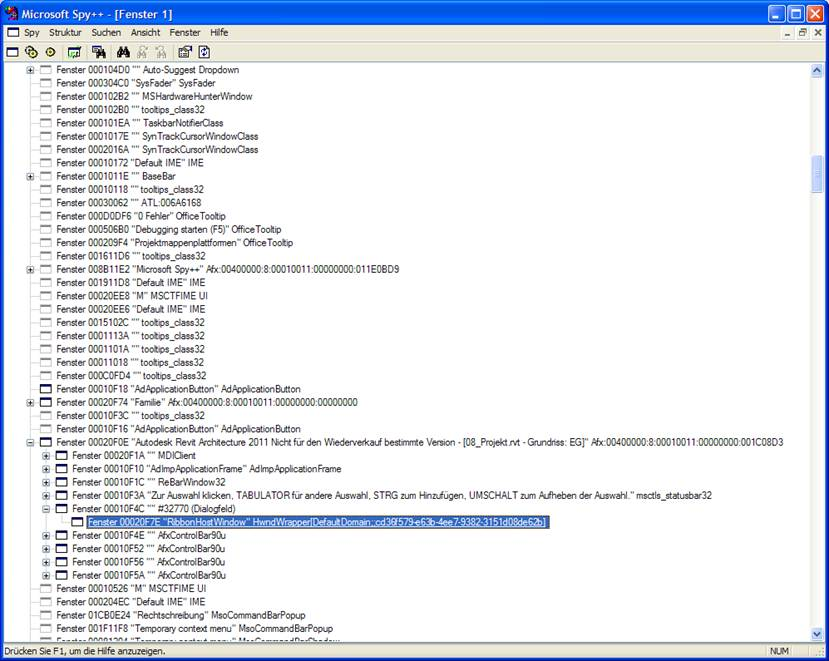The width and height of the screenshot is (829, 661).
Task: Activate the Find Window finder tool
Action: click(98, 50)
